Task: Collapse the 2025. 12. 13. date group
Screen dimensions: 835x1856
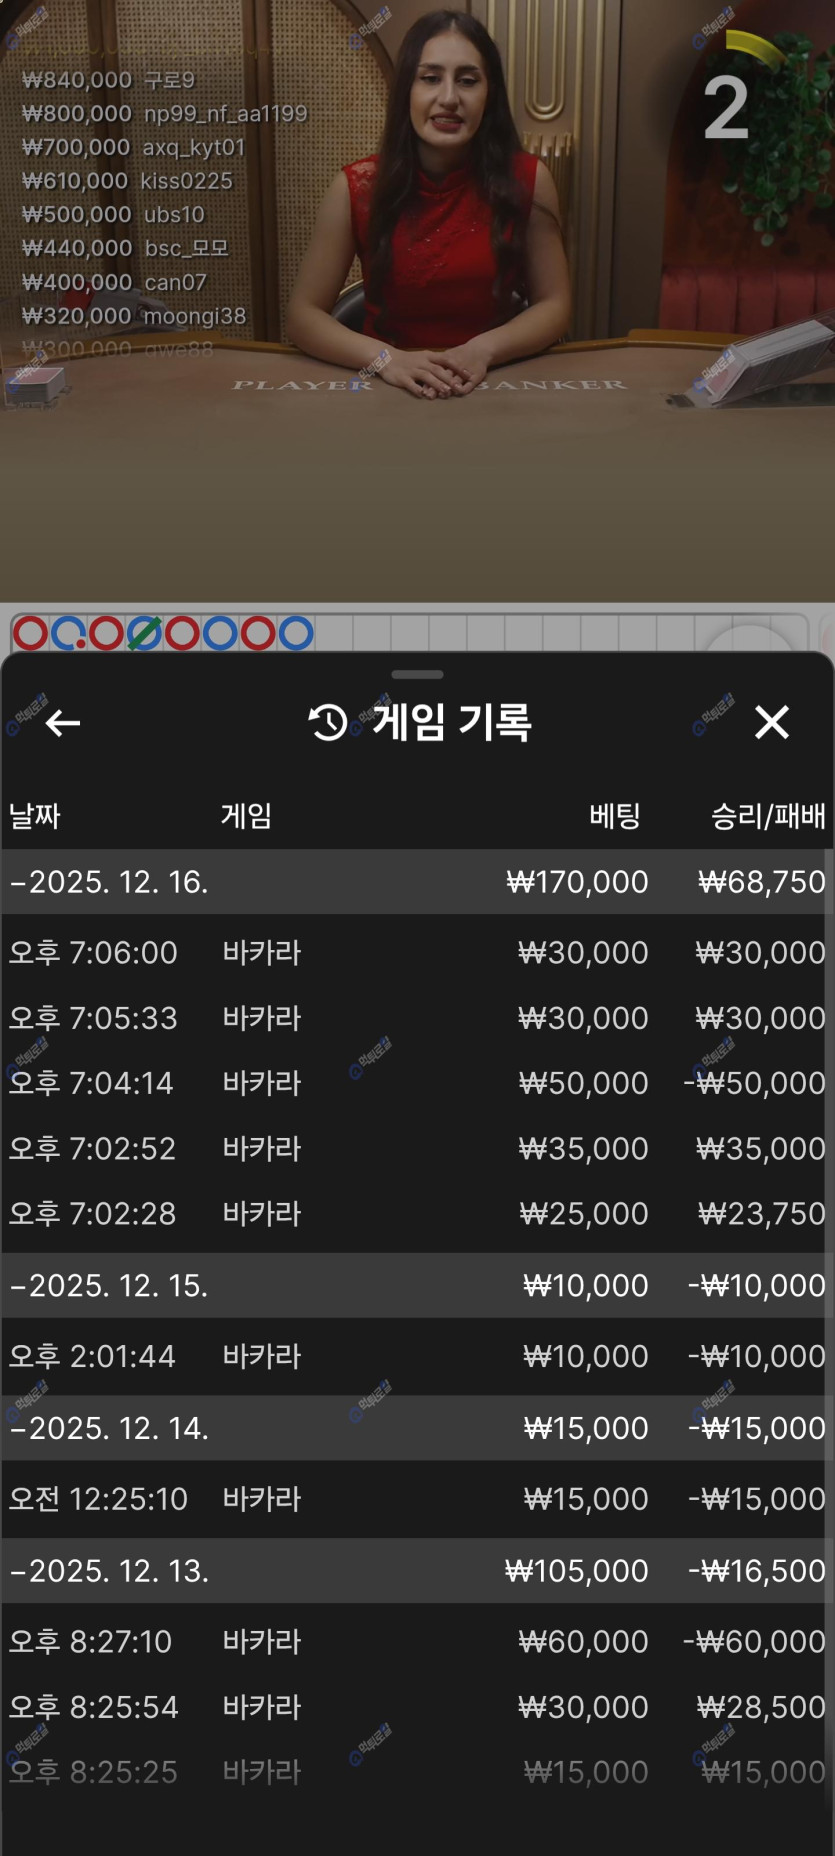Action: [110, 1571]
